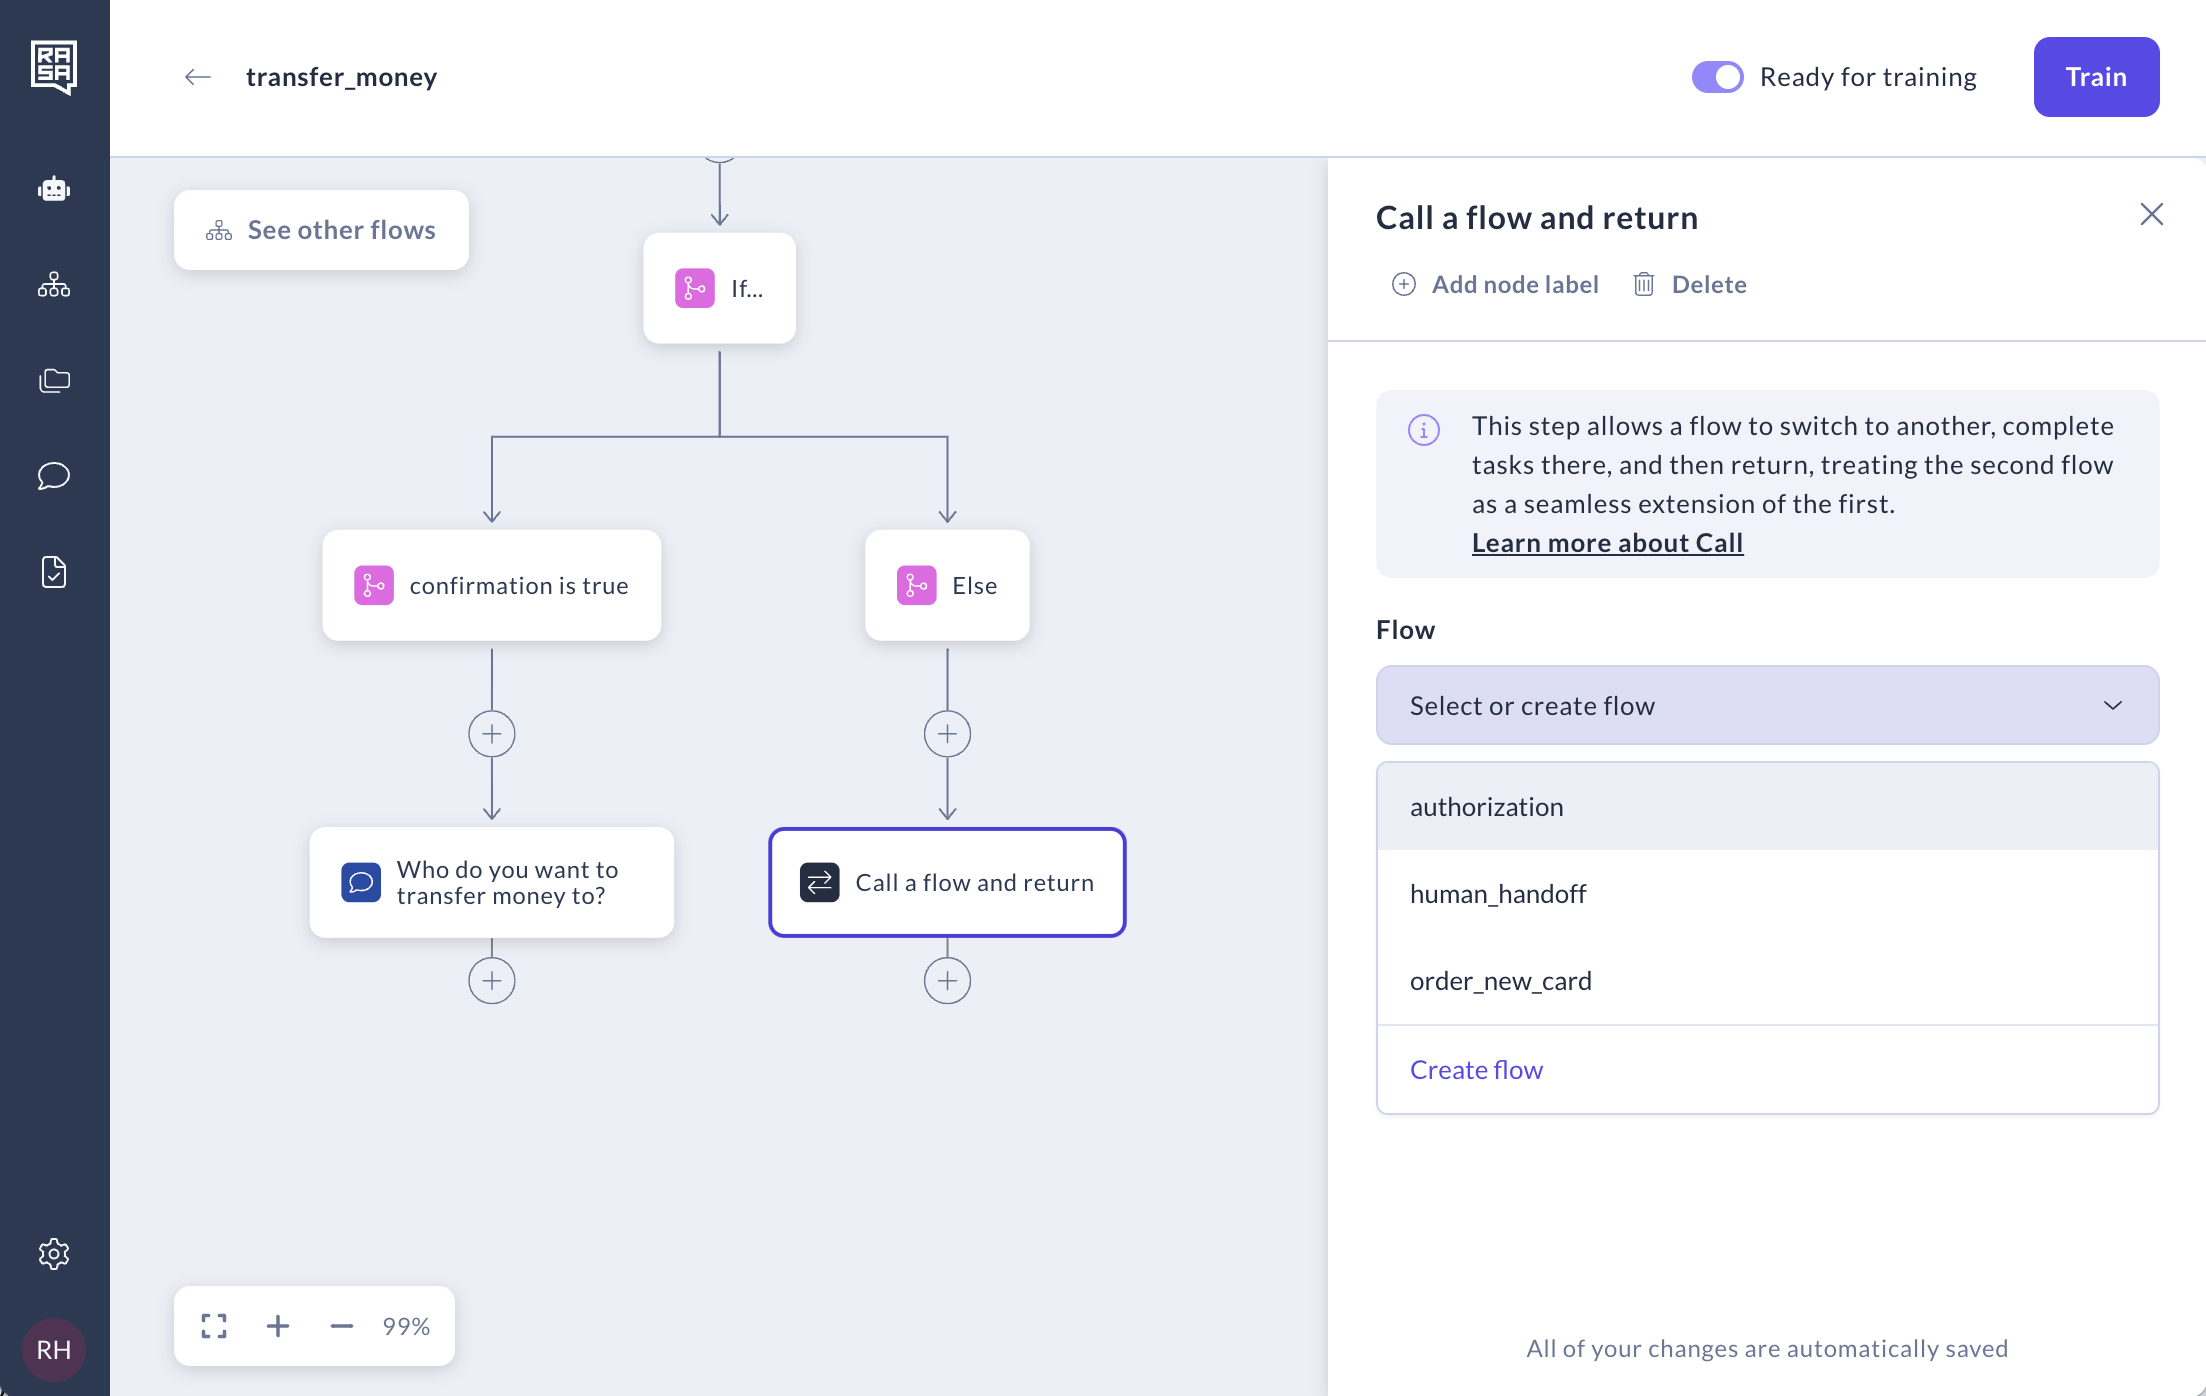Click the Delete node button
This screenshot has width=2206, height=1396.
point(1690,285)
